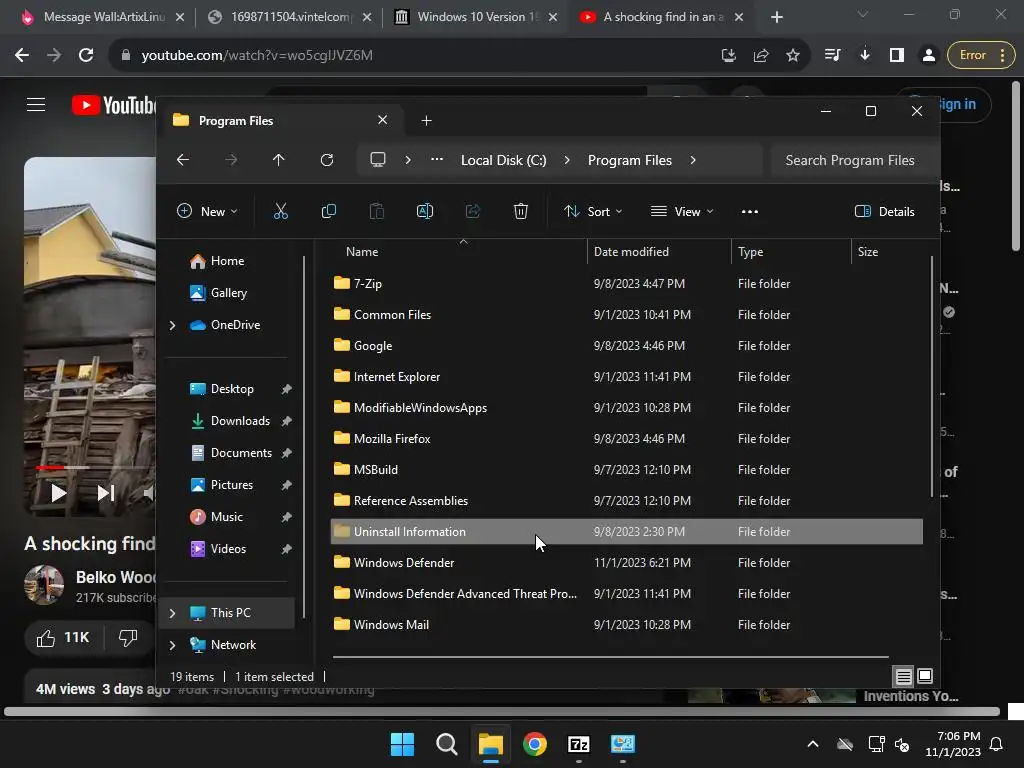Select the Windows Defender folder

point(626,563)
